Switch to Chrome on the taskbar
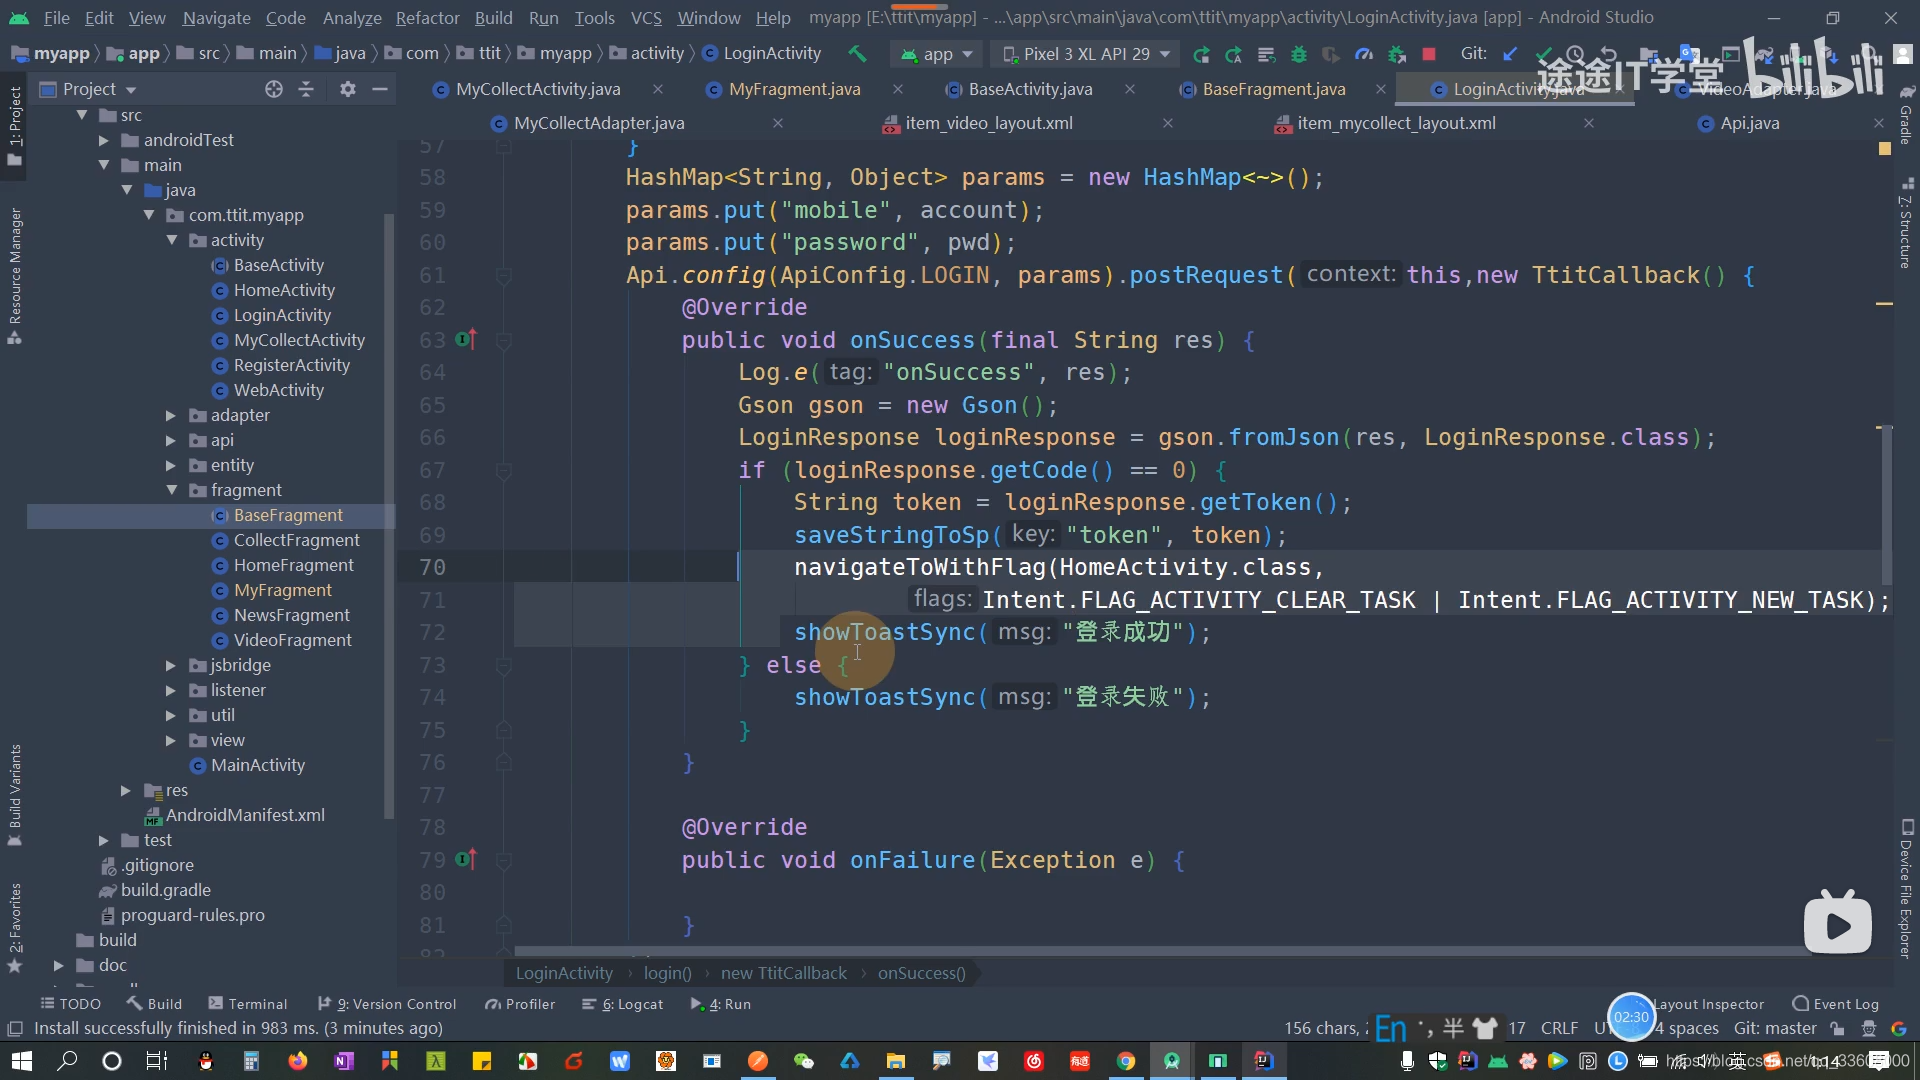 [x=1126, y=1061]
